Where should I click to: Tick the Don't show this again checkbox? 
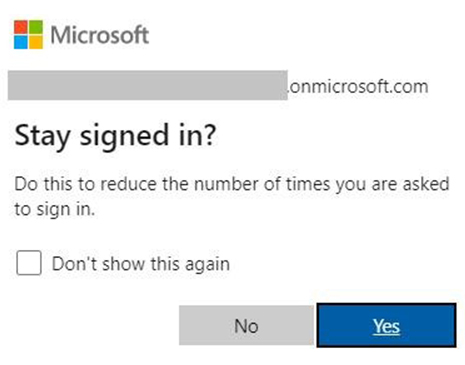click(29, 263)
